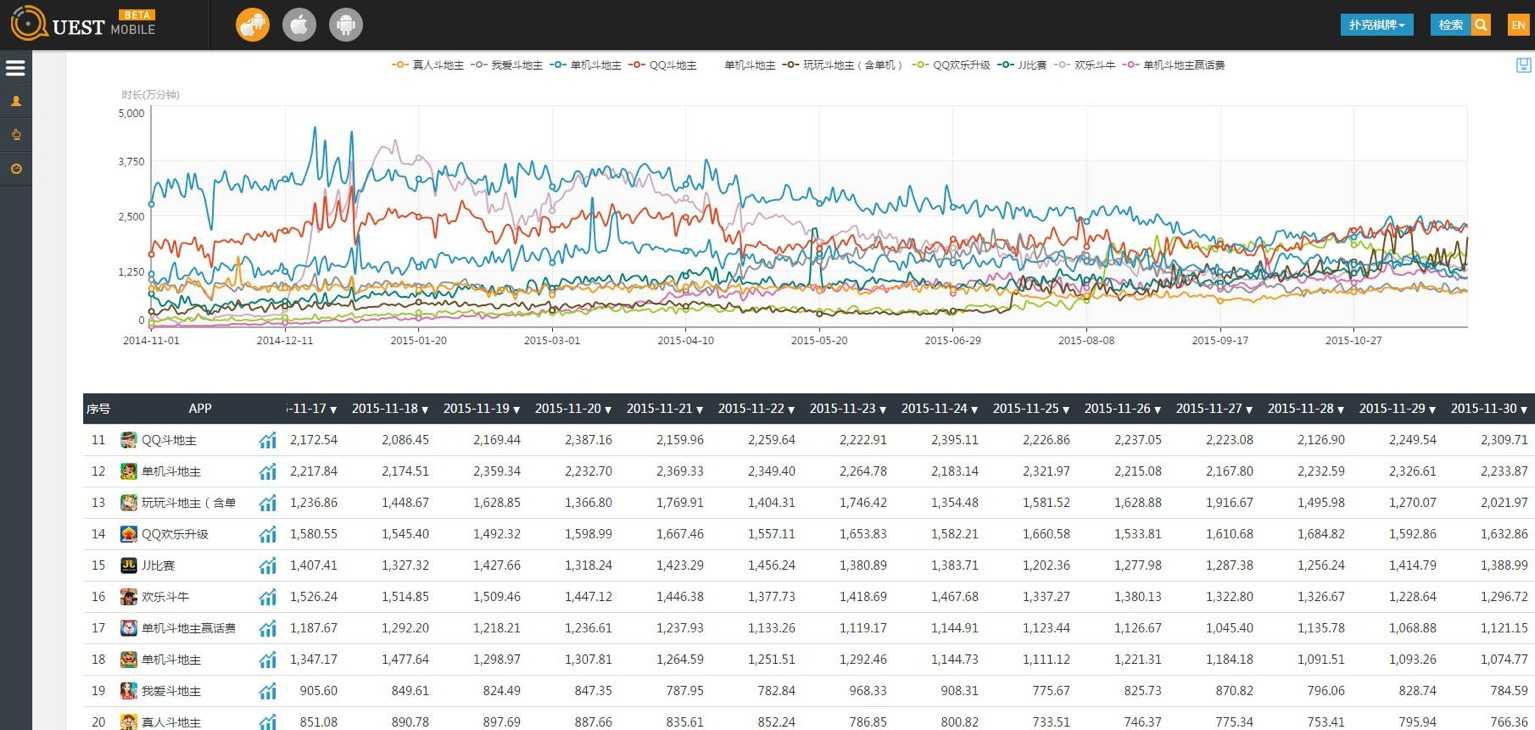Sort by the 2015-11-18 column arrow
Screen dimensions: 1535x730
point(424,410)
